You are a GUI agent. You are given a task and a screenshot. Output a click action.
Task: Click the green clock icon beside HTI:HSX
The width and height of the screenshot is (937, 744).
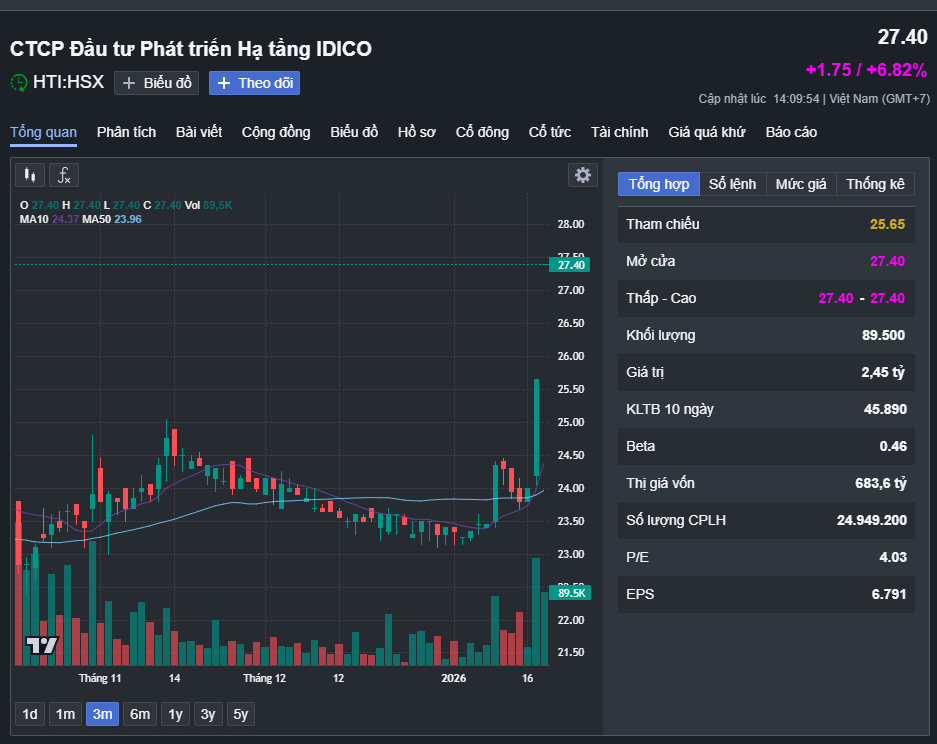18,83
